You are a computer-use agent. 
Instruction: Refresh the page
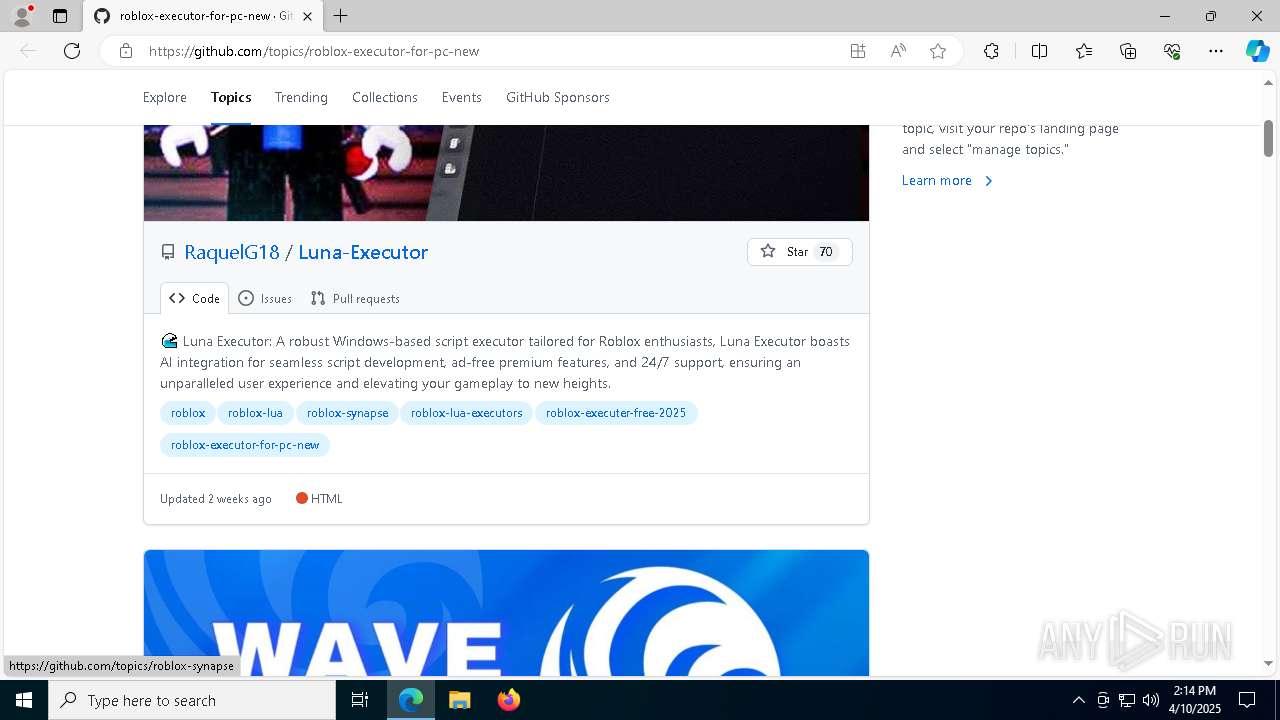tap(72, 51)
